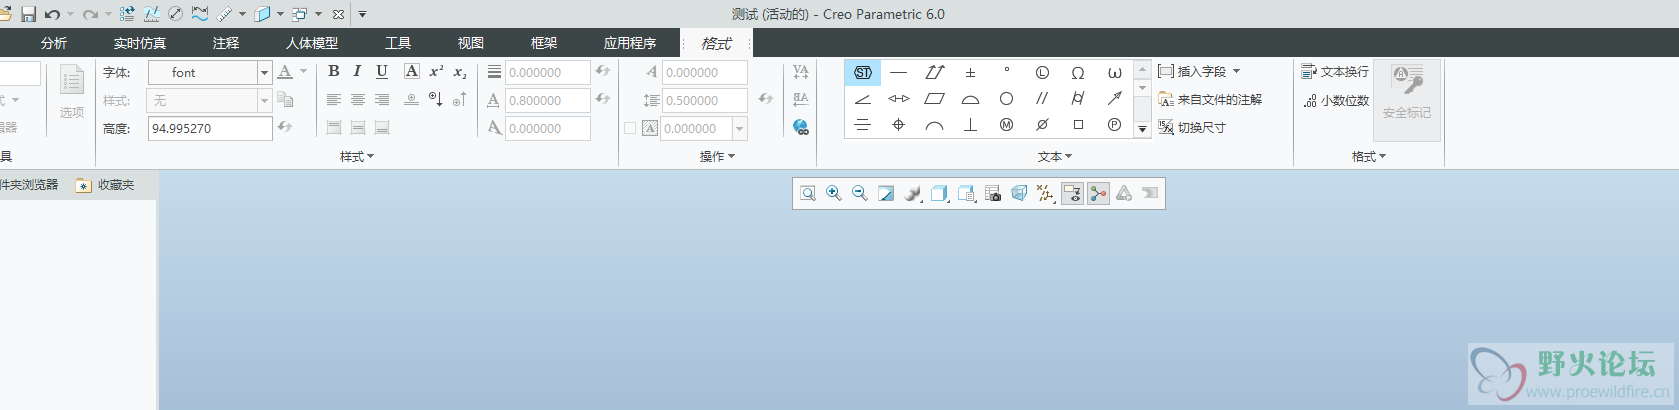Image resolution: width=1679 pixels, height=410 pixels.
Task: Apply bold text formatting
Action: coord(333,71)
